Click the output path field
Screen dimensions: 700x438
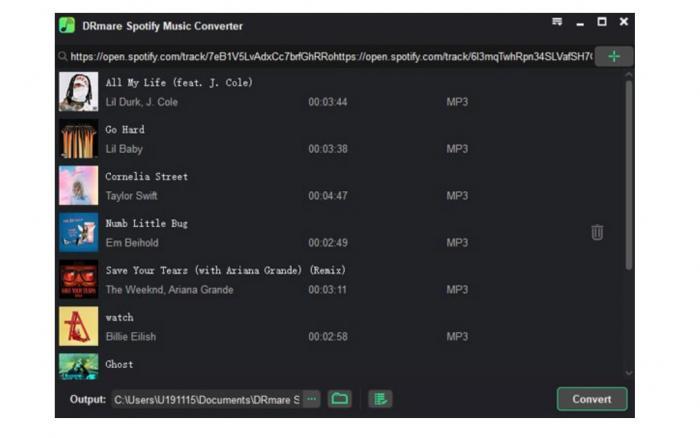click(207, 400)
